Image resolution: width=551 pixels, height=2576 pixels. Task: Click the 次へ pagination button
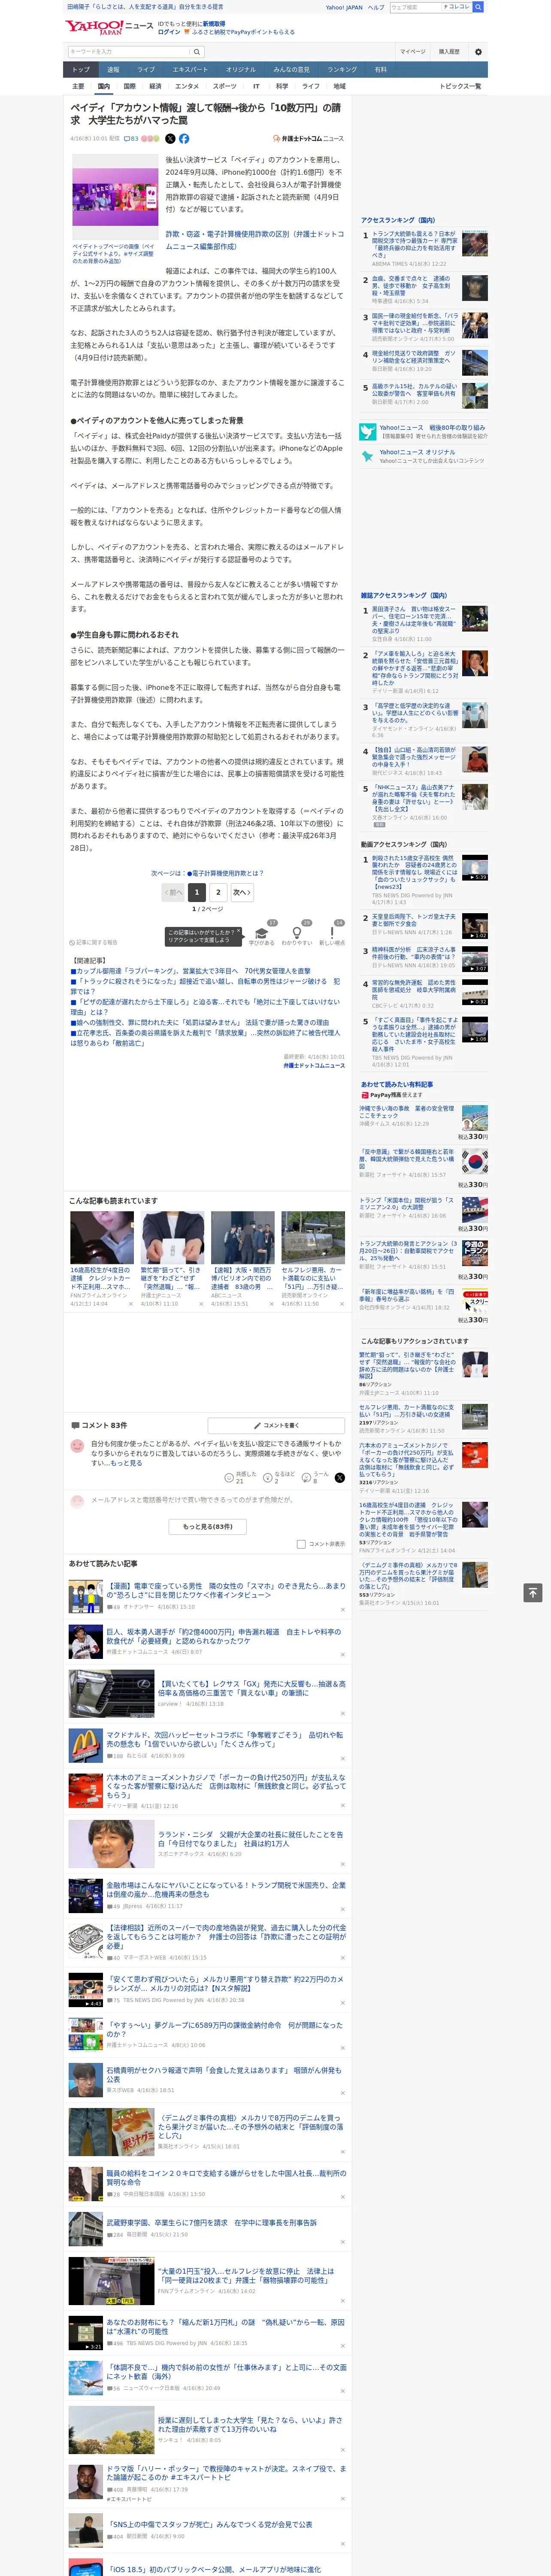coord(242,892)
